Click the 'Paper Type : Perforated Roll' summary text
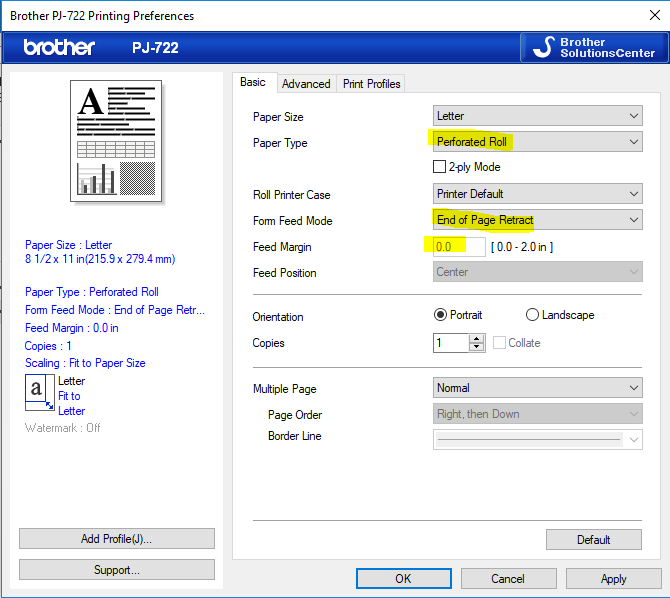Viewport: 670px width, 598px height. coord(92,292)
